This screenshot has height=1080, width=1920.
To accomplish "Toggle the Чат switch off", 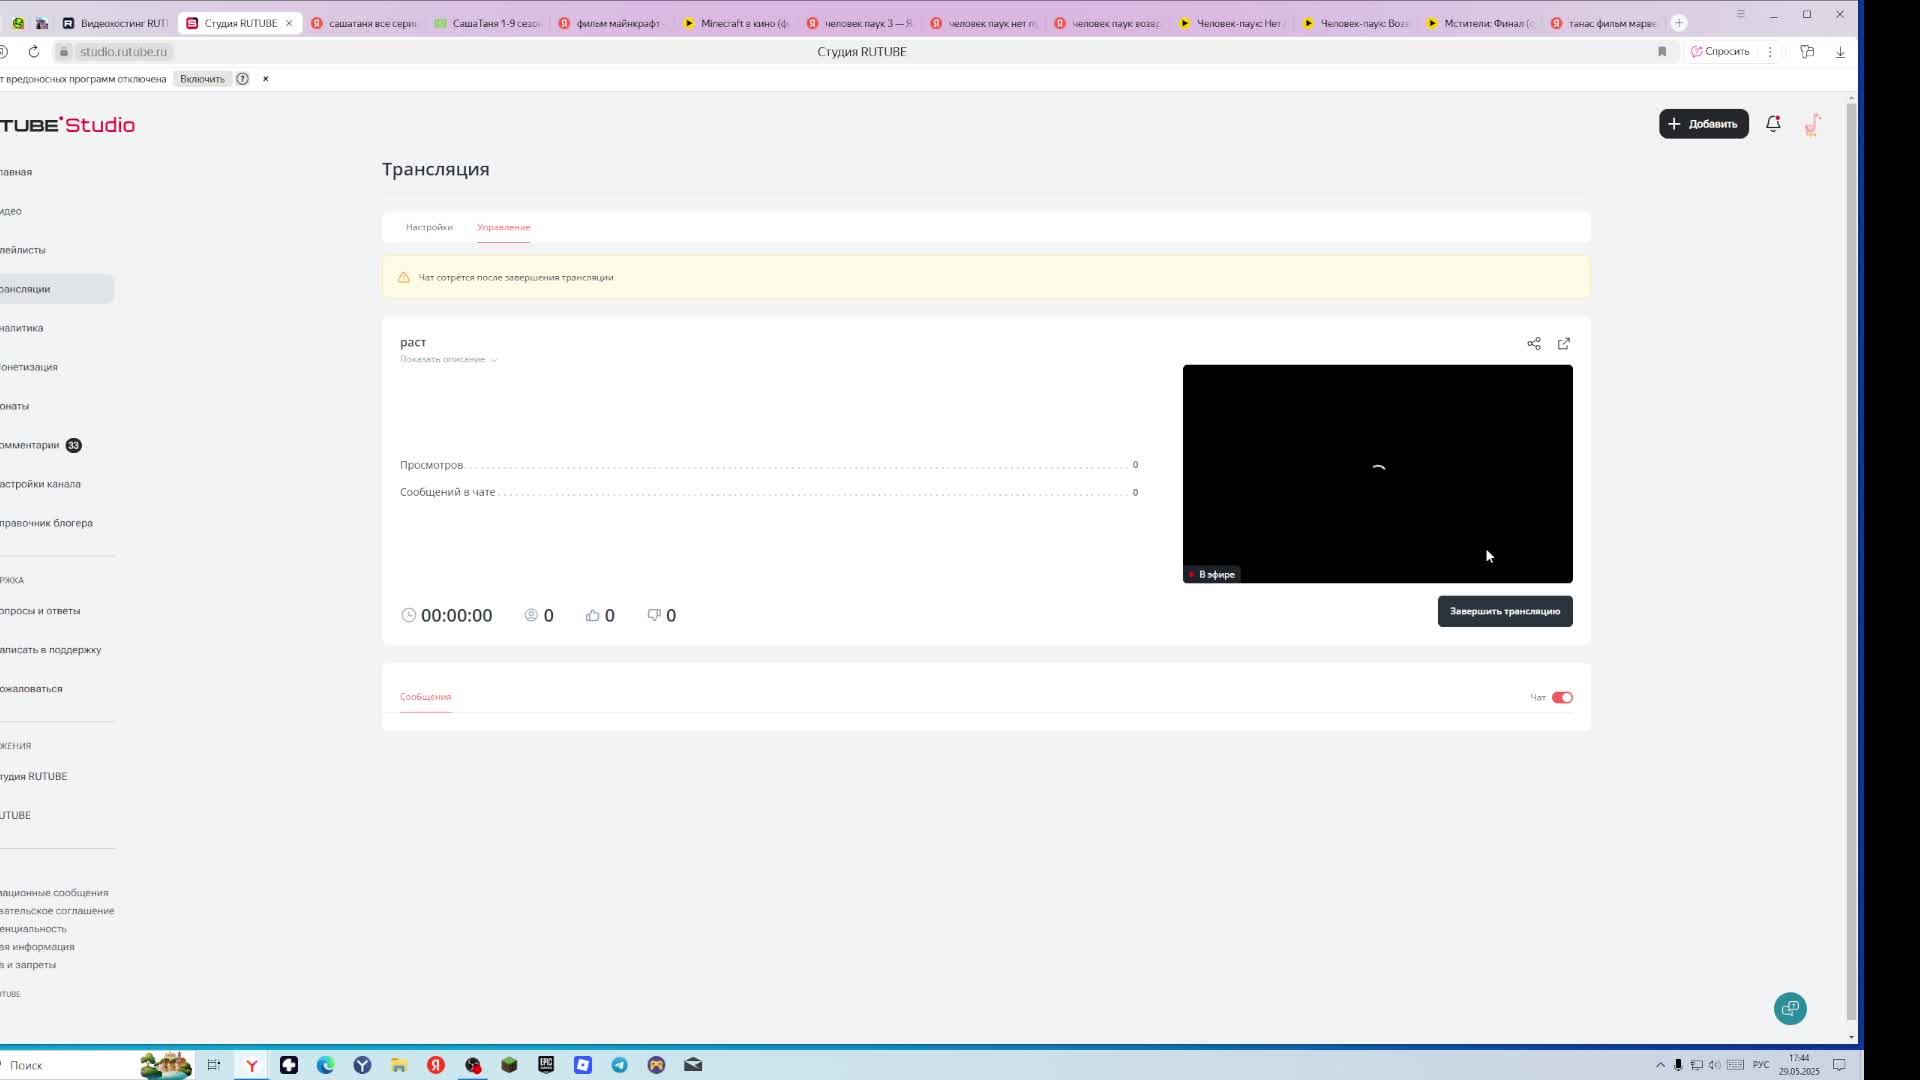I will [1562, 698].
